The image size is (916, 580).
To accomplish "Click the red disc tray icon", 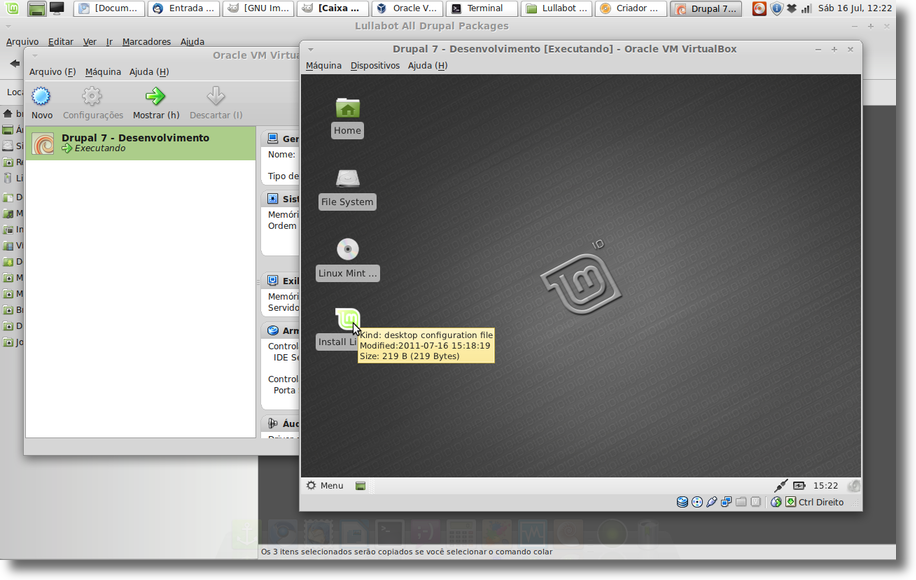I will 759,8.
